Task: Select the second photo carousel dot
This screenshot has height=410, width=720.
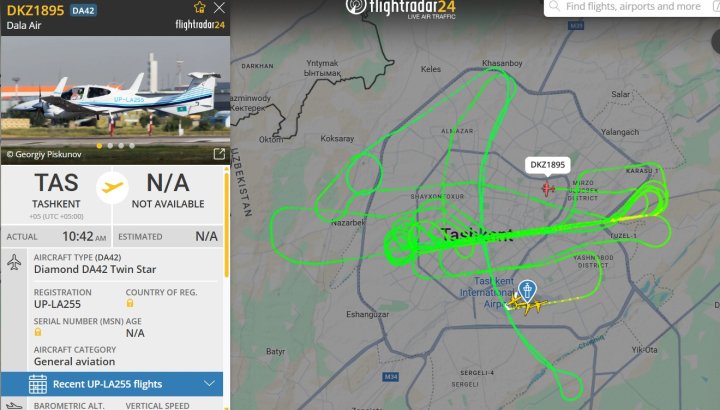Action: pos(110,146)
